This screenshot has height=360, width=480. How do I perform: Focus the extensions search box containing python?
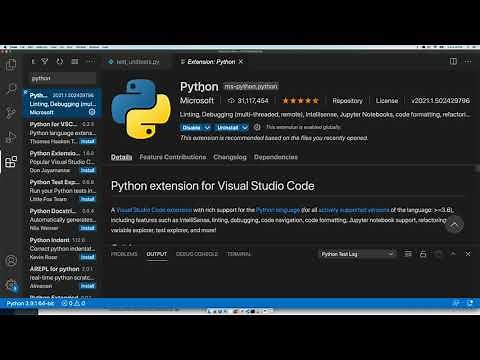click(x=63, y=78)
